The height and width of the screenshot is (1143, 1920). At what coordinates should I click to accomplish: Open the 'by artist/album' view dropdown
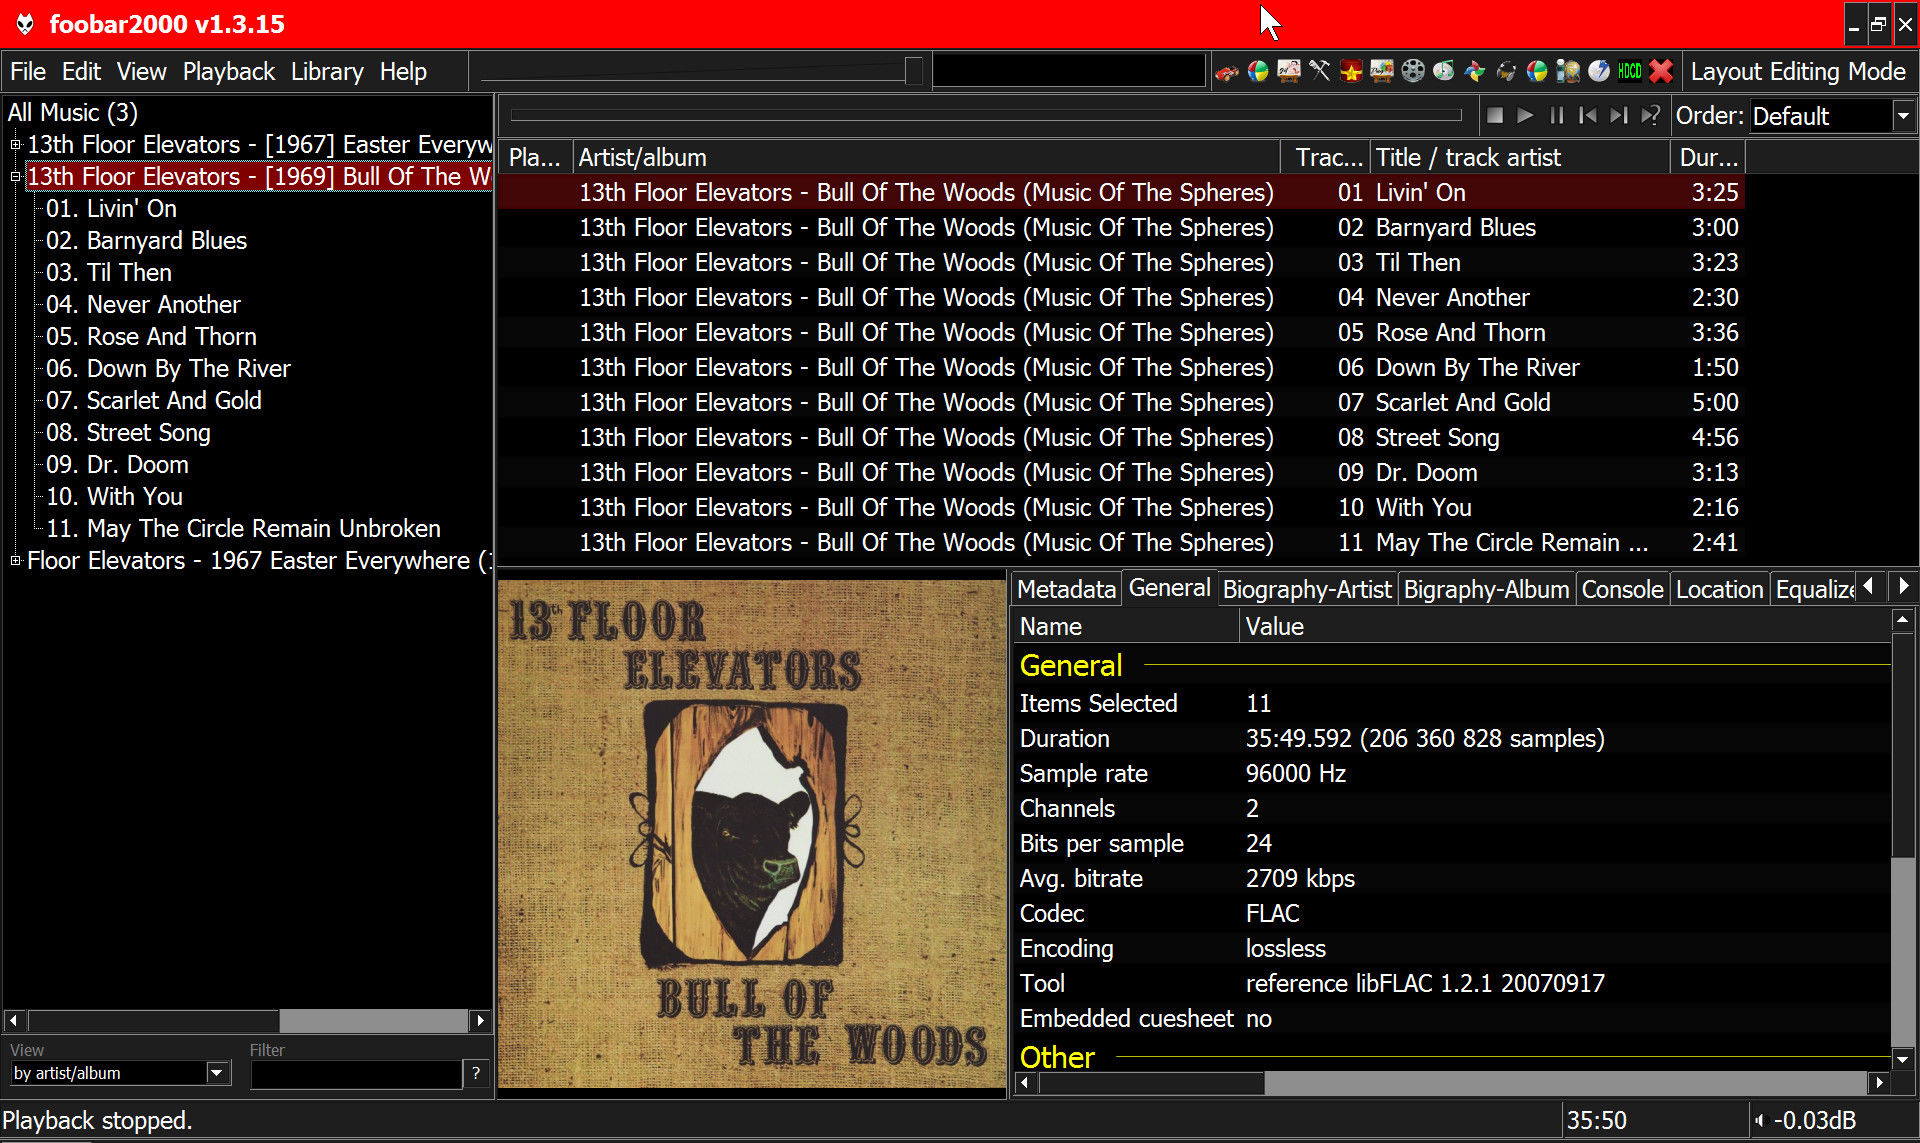pyautogui.click(x=217, y=1073)
